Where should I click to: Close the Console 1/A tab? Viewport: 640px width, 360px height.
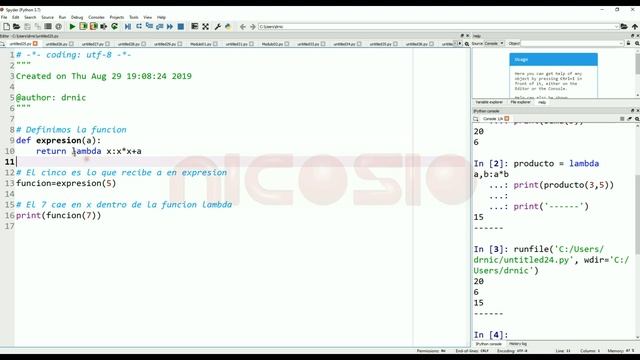[x=507, y=118]
